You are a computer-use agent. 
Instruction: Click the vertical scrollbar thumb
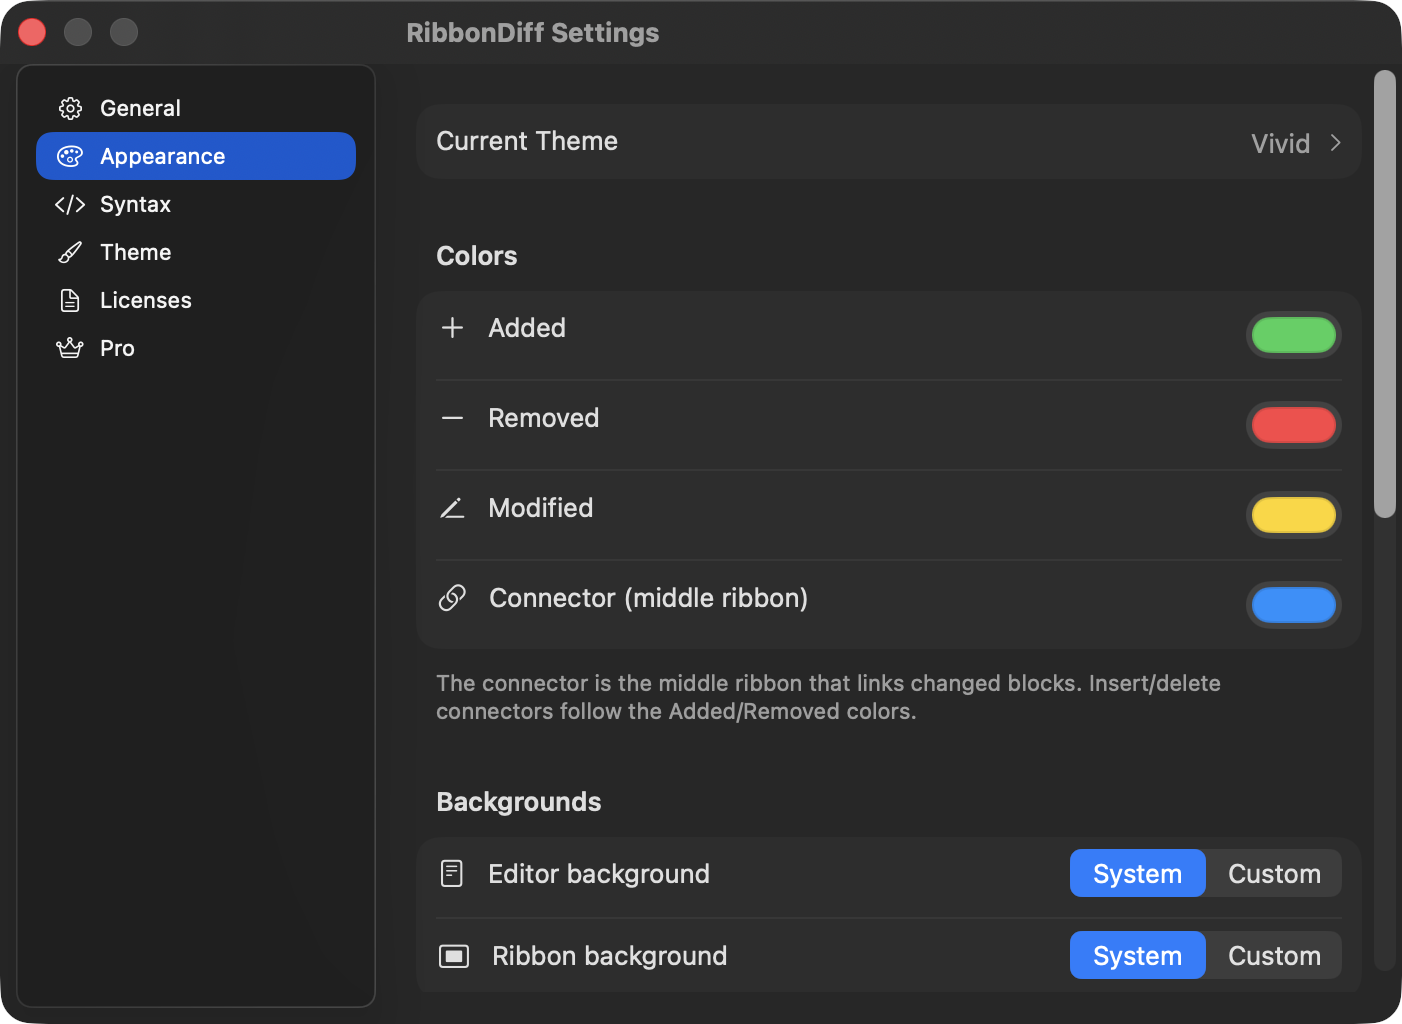tap(1384, 294)
